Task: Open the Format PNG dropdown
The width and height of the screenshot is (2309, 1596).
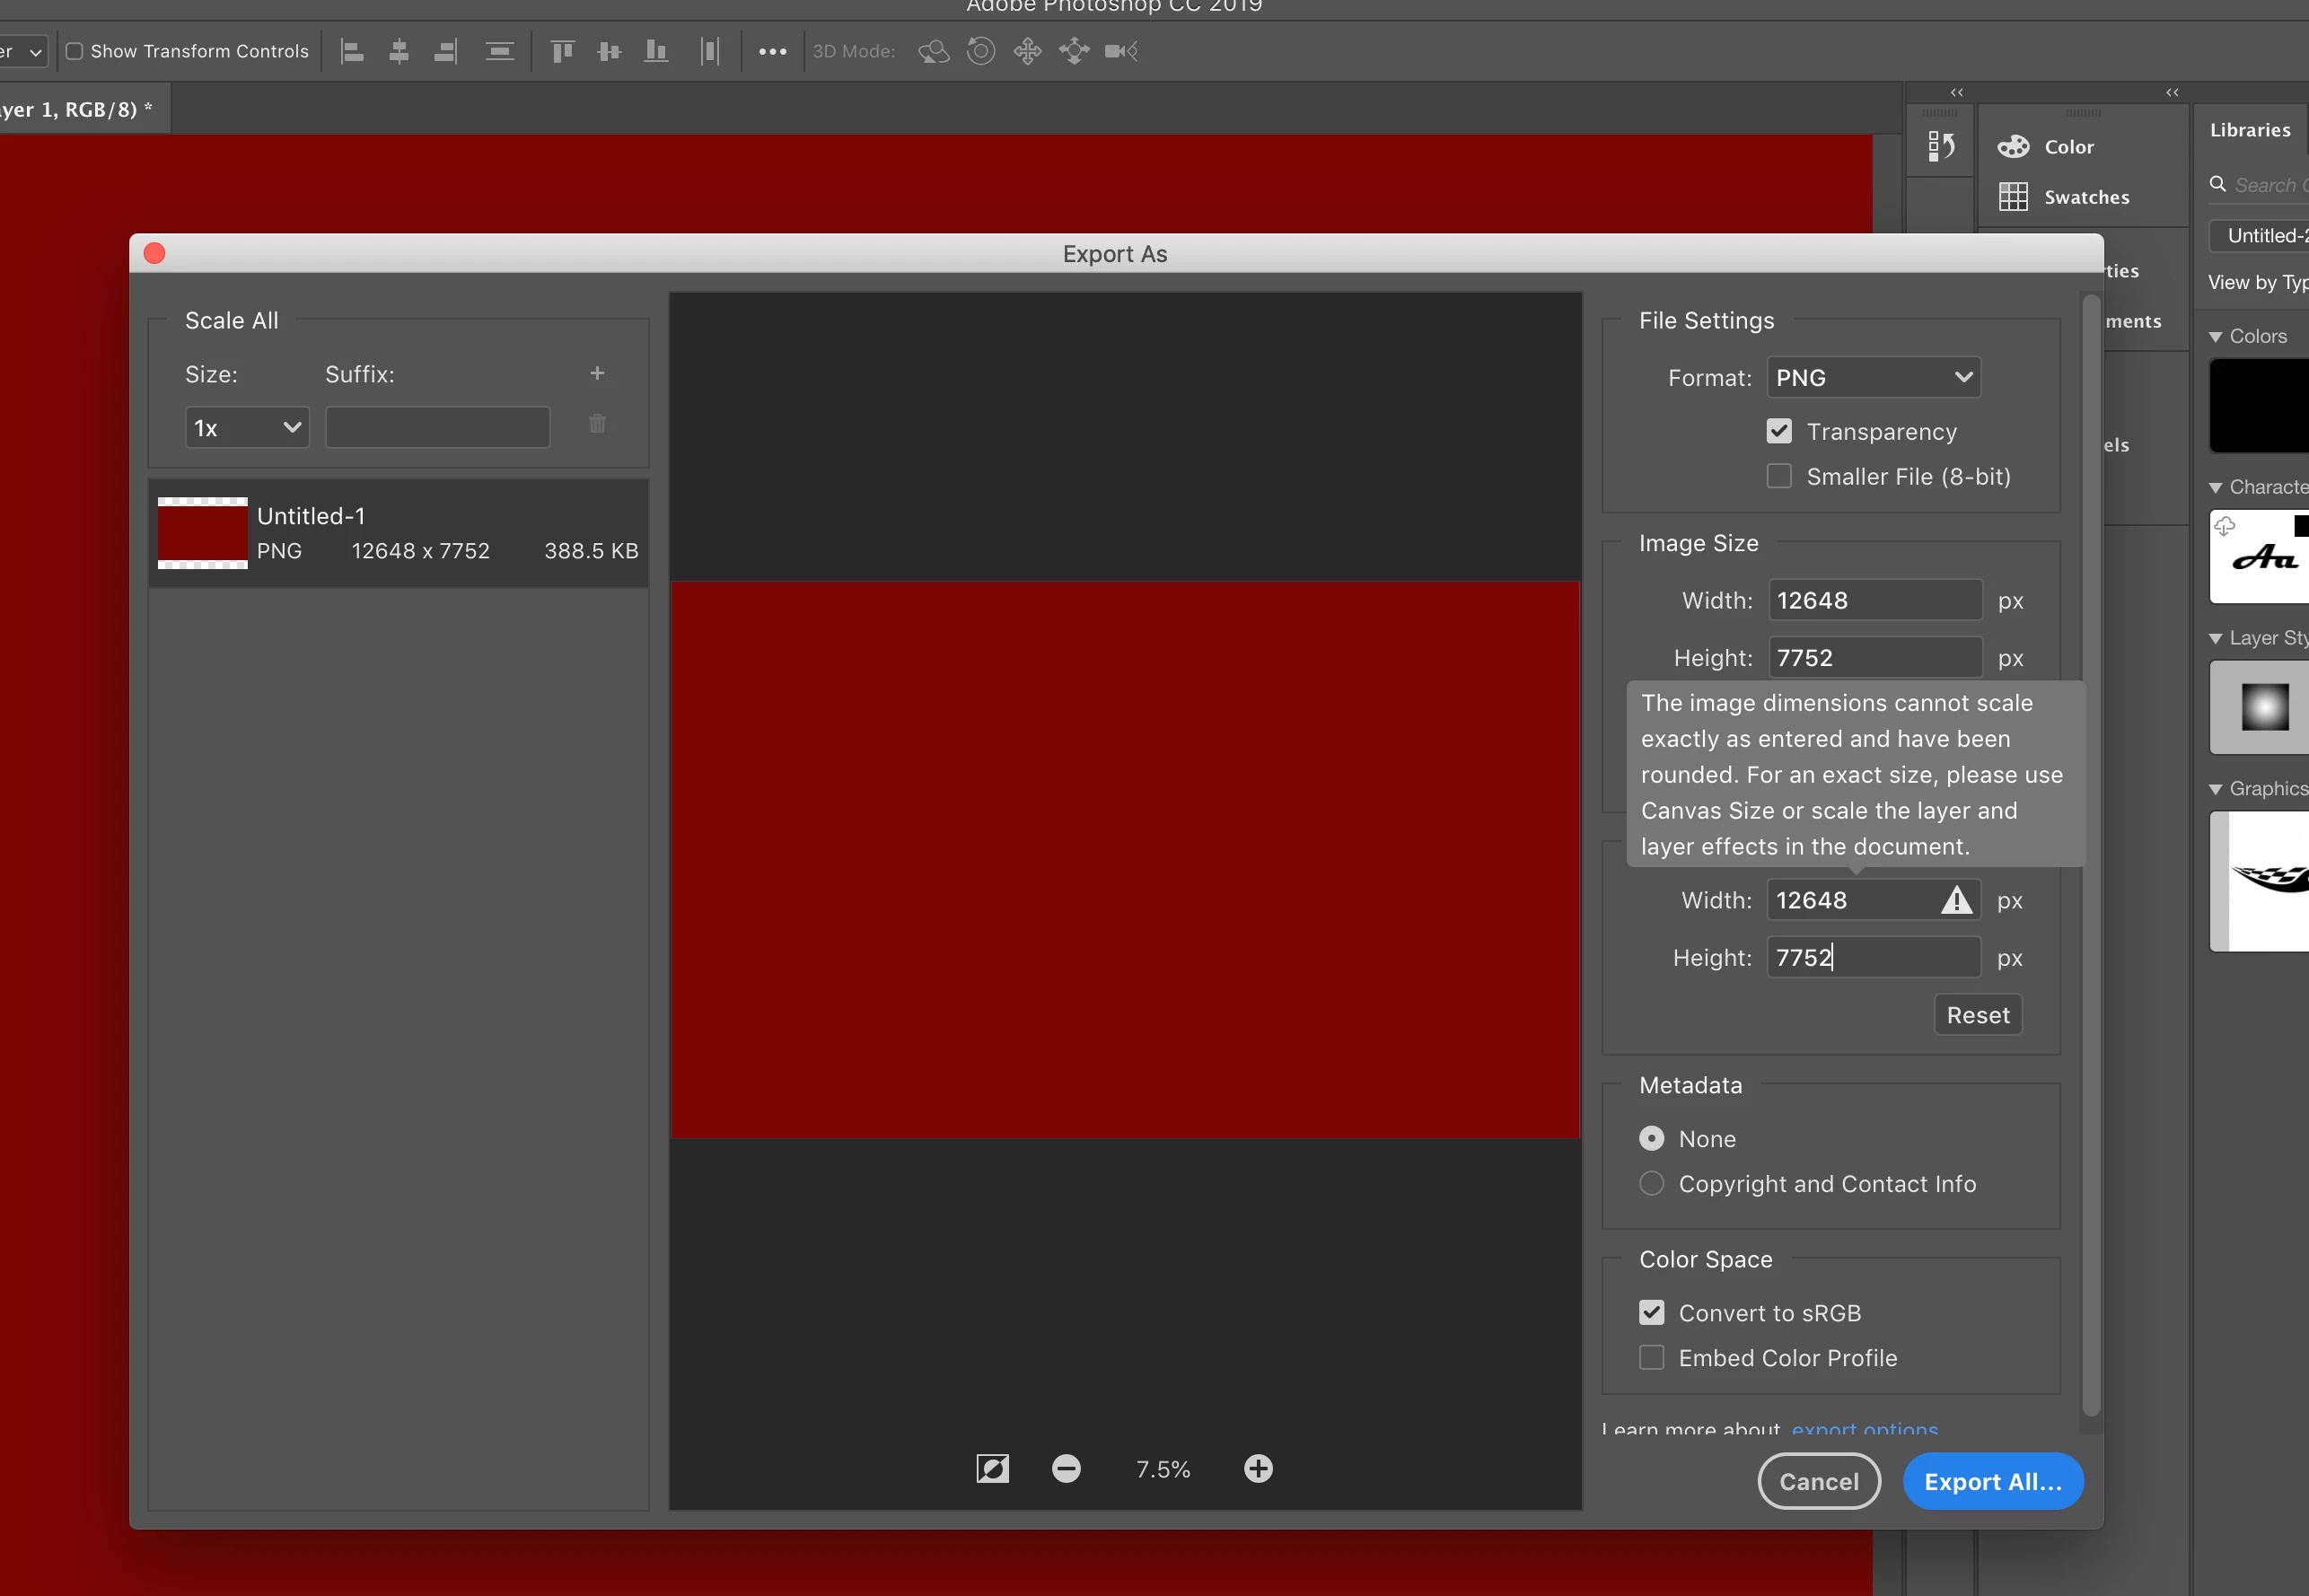Action: 1873,378
